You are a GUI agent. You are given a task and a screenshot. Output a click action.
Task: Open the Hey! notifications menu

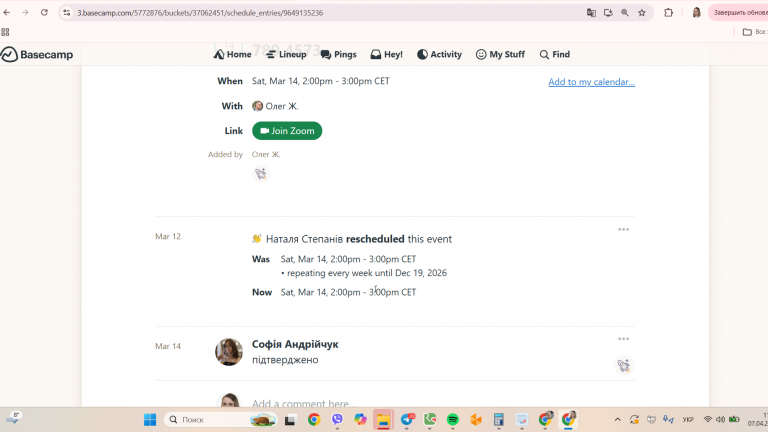(x=386, y=54)
